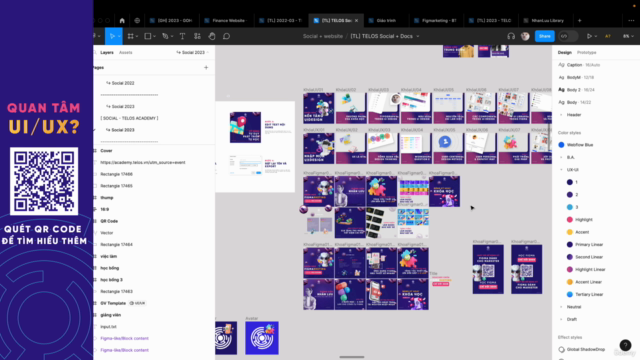This screenshot has width=640, height=360.
Task: Open the help question mark button
Action: click(625, 345)
